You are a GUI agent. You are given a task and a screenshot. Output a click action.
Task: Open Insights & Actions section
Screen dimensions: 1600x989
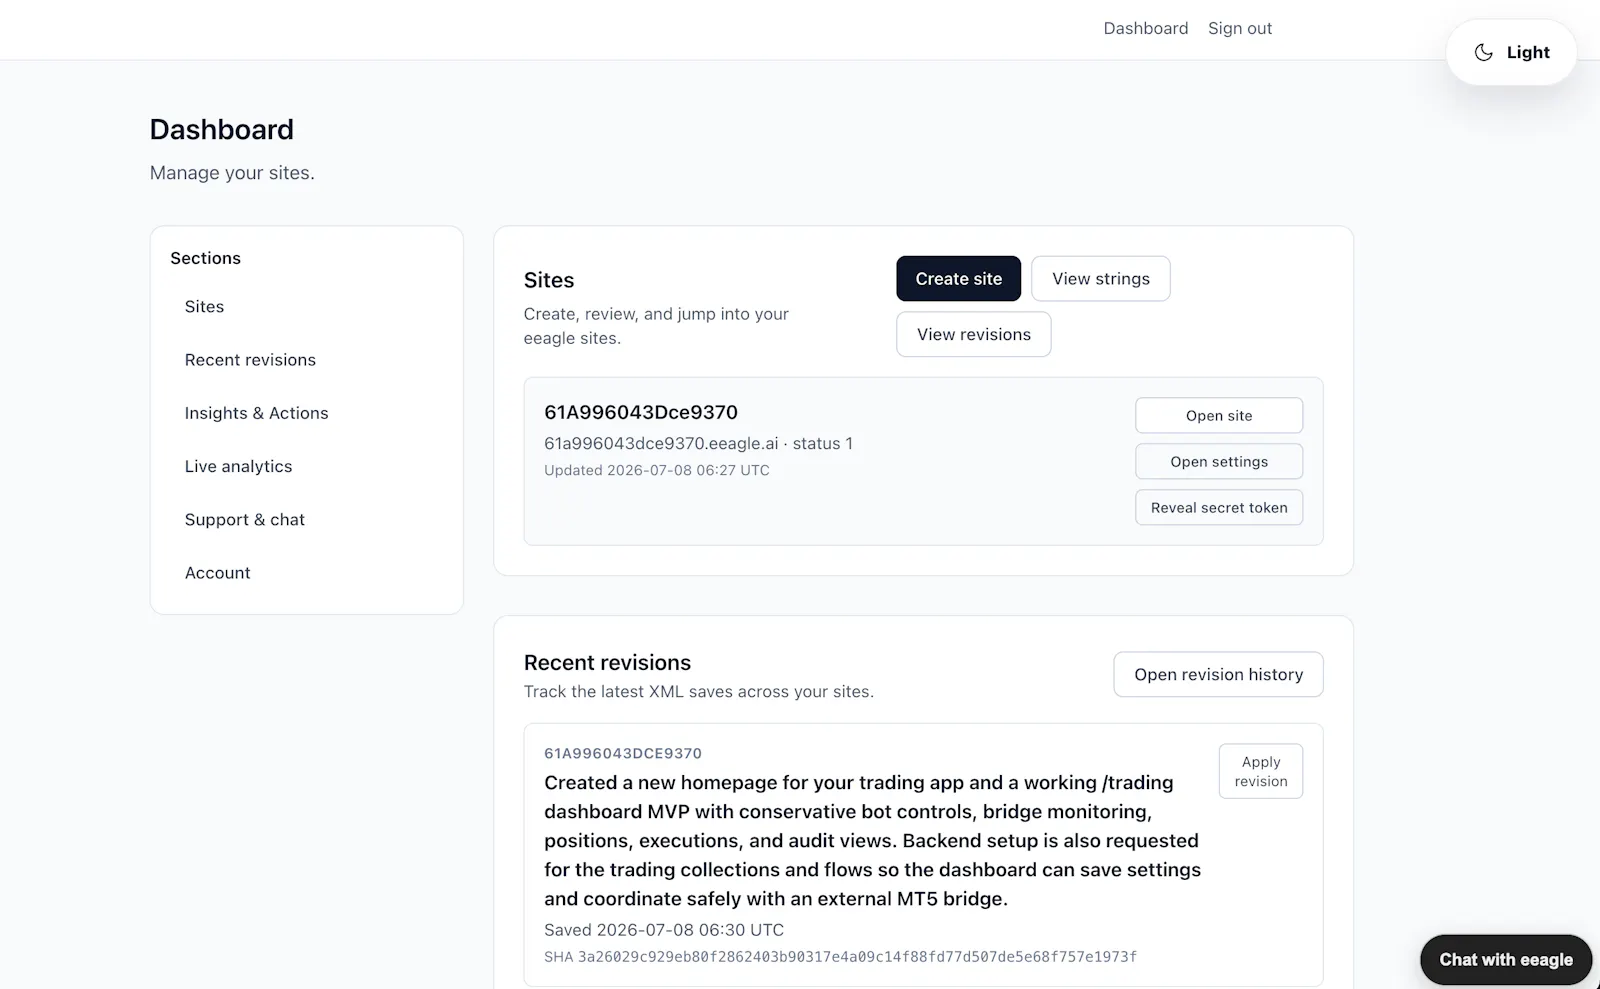pyautogui.click(x=256, y=413)
